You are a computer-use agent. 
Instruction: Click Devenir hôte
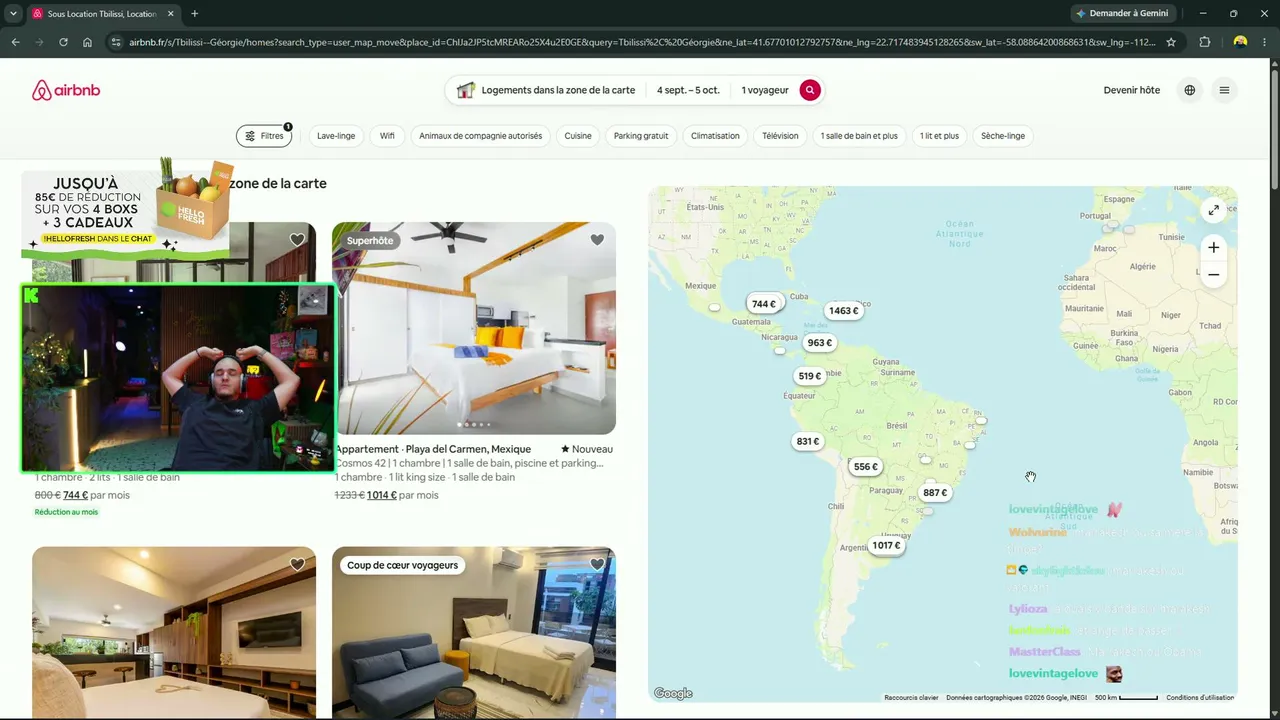[x=1132, y=90]
